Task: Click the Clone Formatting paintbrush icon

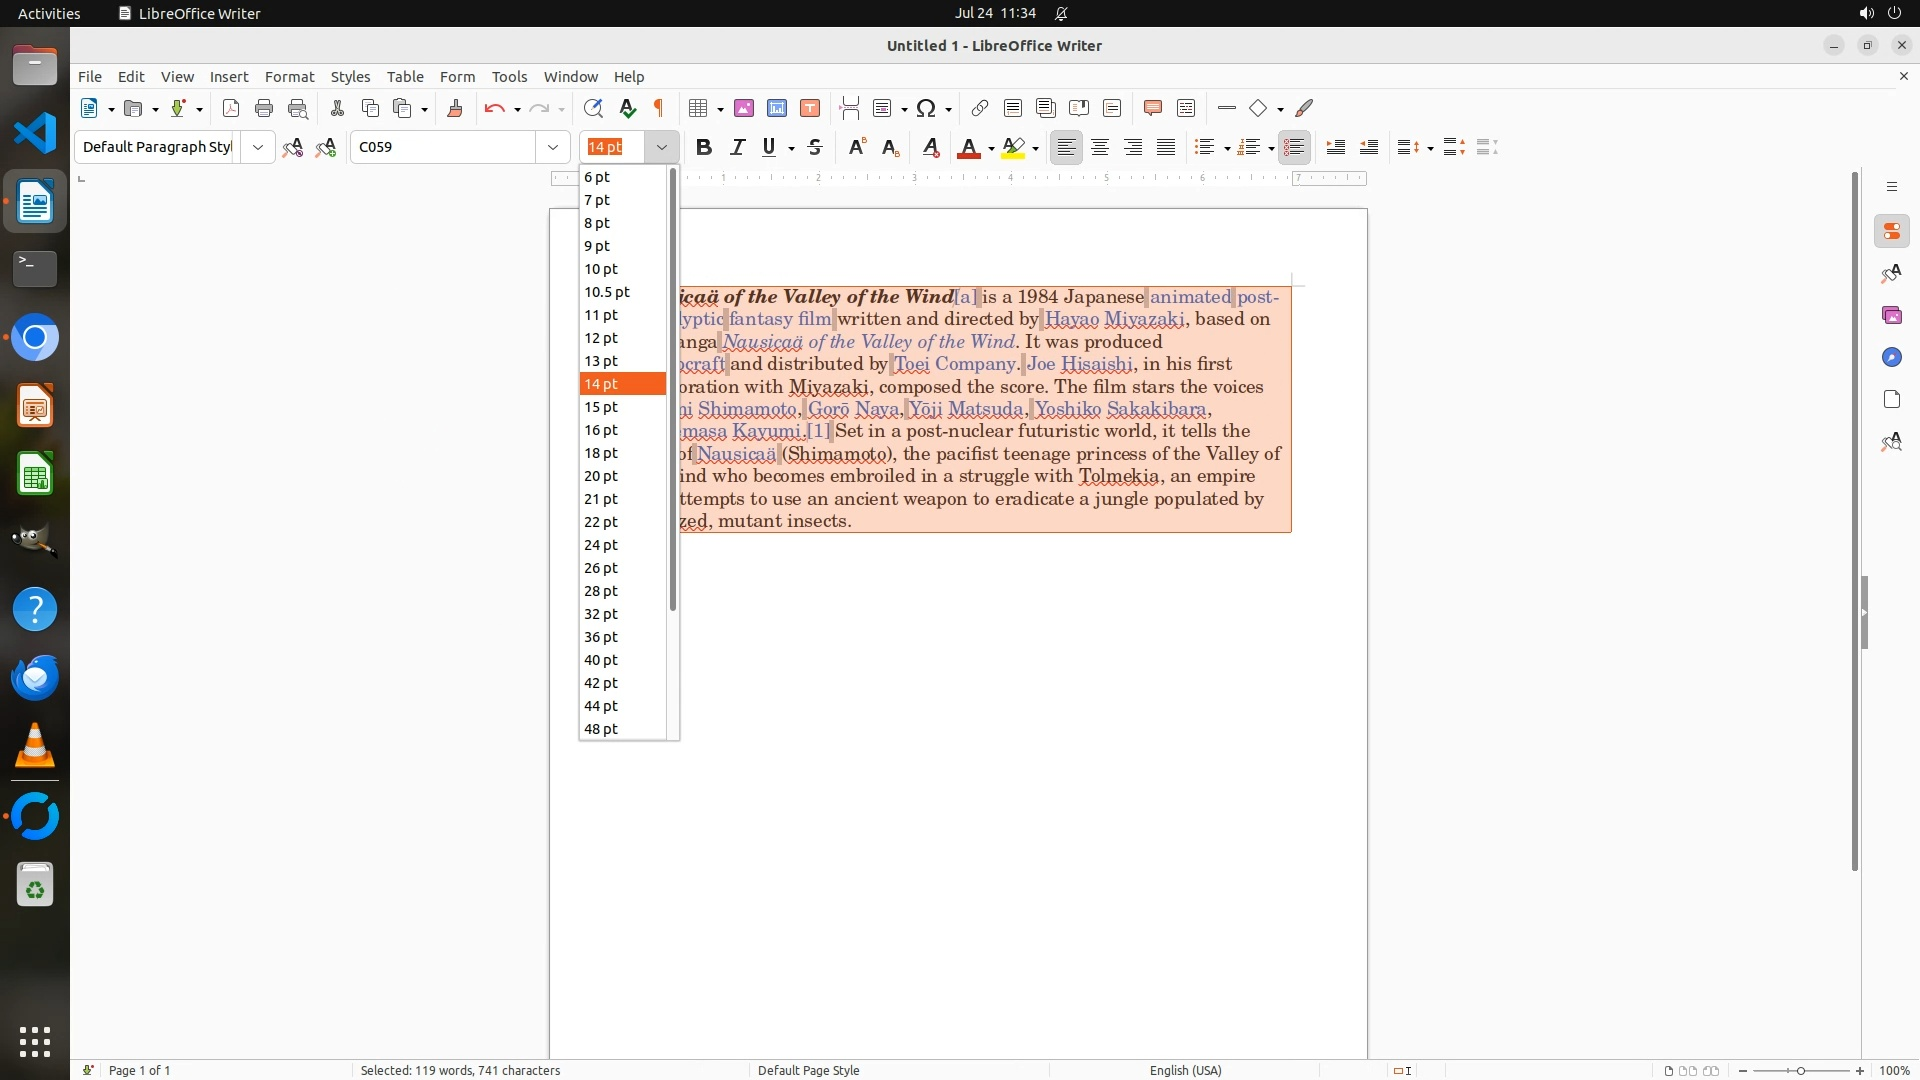Action: coord(455,108)
